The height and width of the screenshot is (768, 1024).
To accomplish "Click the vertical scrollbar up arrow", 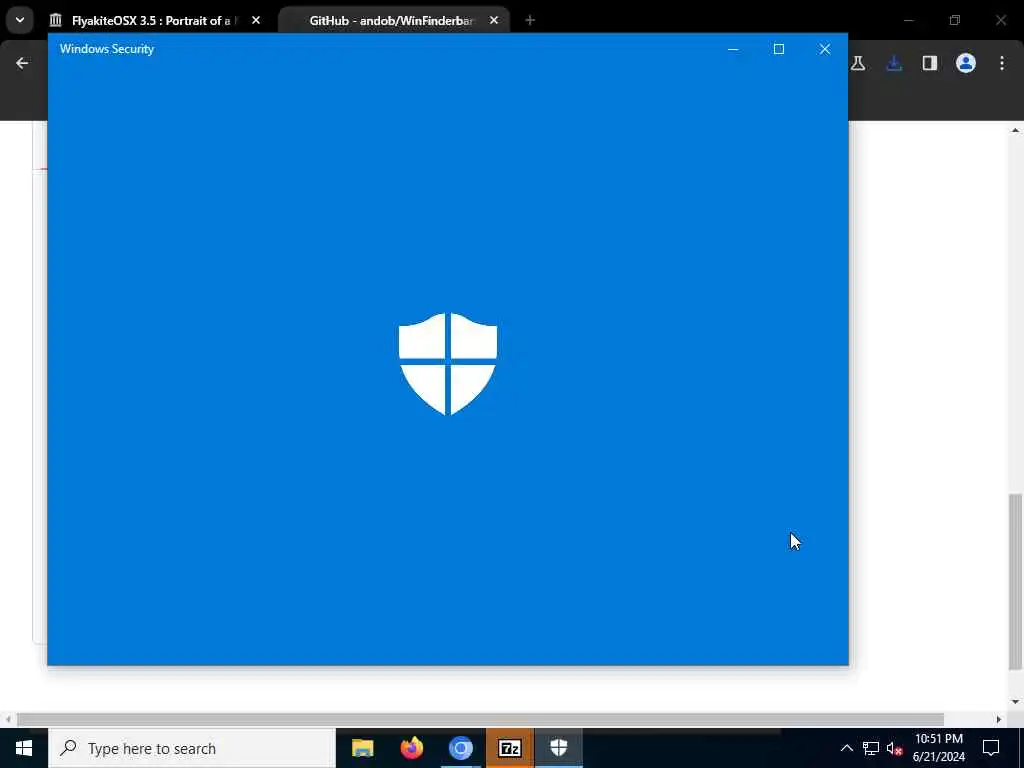I will (x=1015, y=130).
